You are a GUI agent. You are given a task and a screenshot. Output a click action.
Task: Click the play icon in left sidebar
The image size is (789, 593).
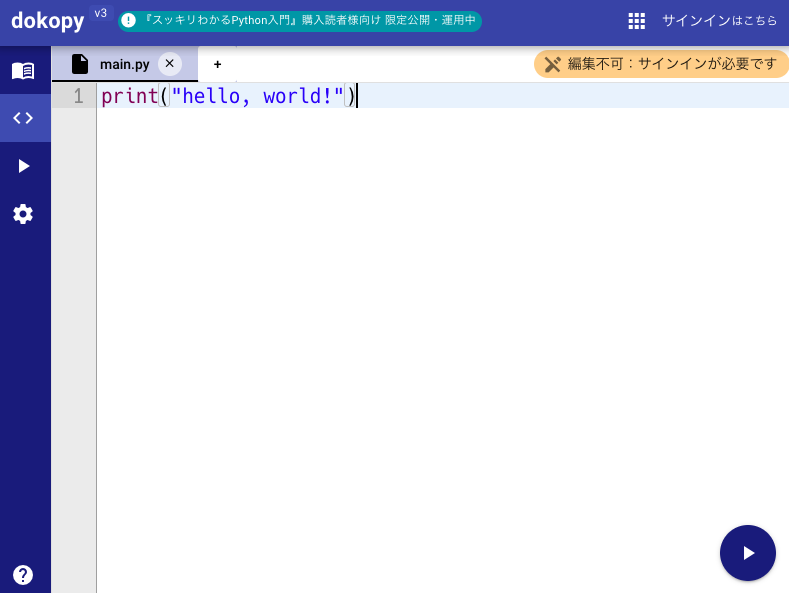(23, 166)
